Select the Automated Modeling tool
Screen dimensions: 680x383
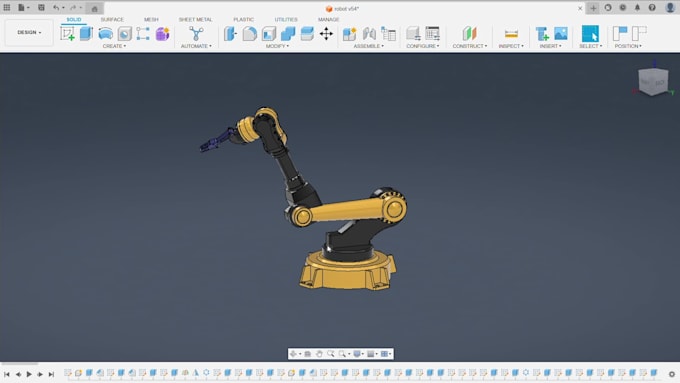(196, 34)
